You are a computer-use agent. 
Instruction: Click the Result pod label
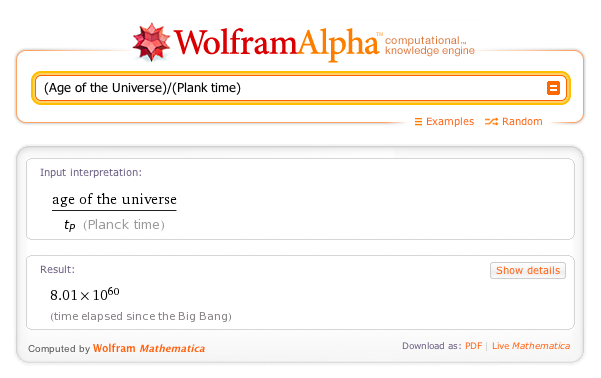click(57, 270)
